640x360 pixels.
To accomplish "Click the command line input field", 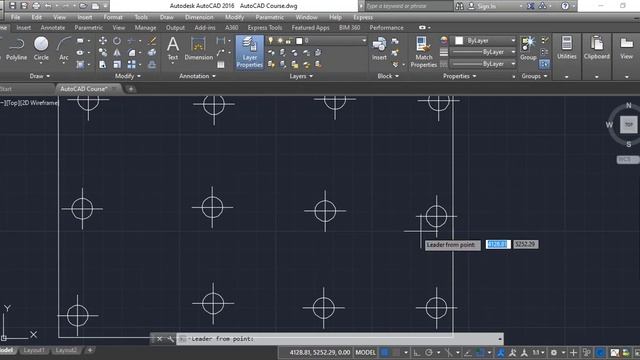I will click(339, 339).
